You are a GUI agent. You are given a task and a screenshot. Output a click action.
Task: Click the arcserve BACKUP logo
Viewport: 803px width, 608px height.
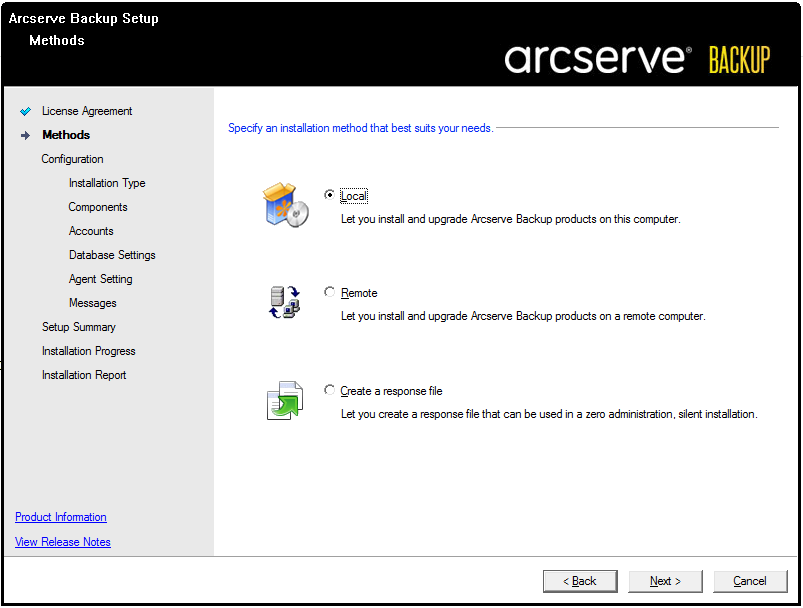pyautogui.click(x=637, y=59)
